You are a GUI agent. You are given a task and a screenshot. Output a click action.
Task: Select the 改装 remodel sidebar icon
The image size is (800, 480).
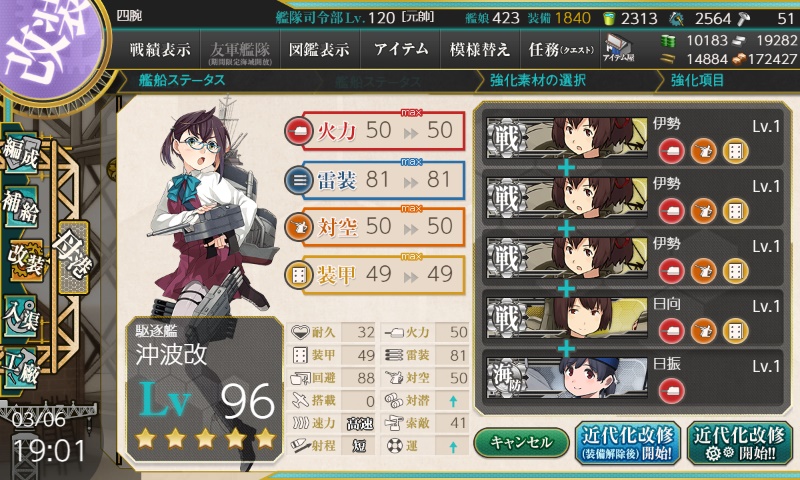click(26, 260)
